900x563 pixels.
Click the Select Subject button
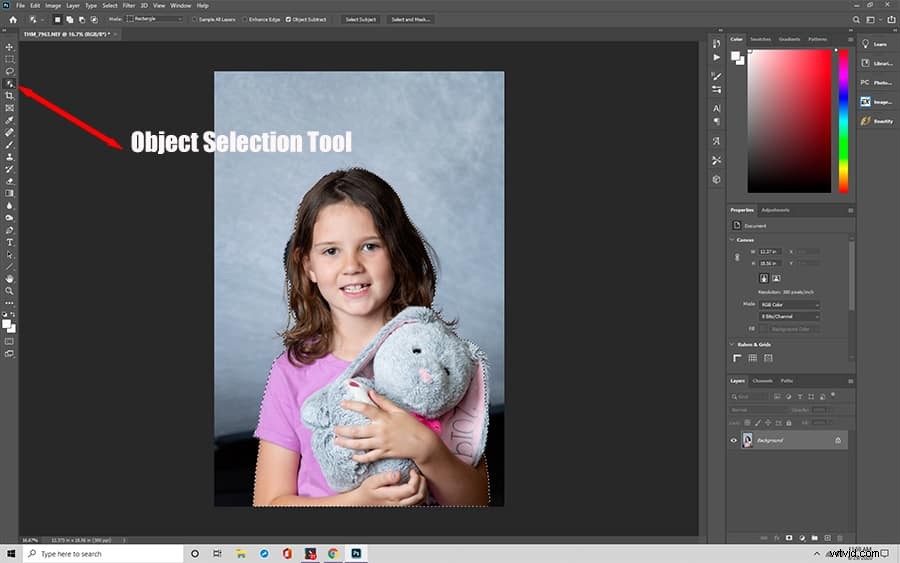pyautogui.click(x=360, y=20)
